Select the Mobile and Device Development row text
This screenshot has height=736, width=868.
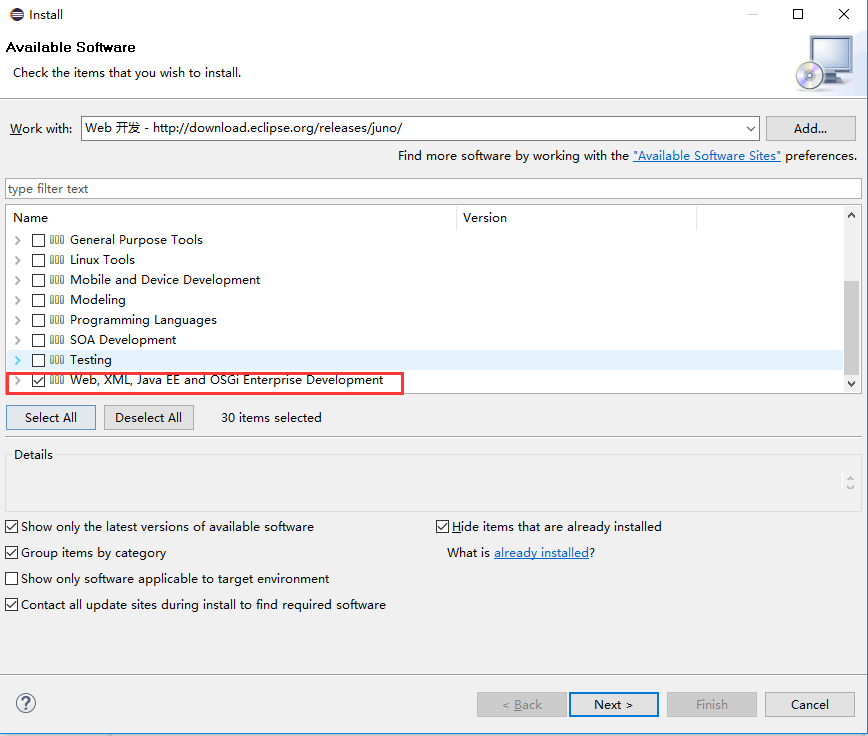(165, 279)
